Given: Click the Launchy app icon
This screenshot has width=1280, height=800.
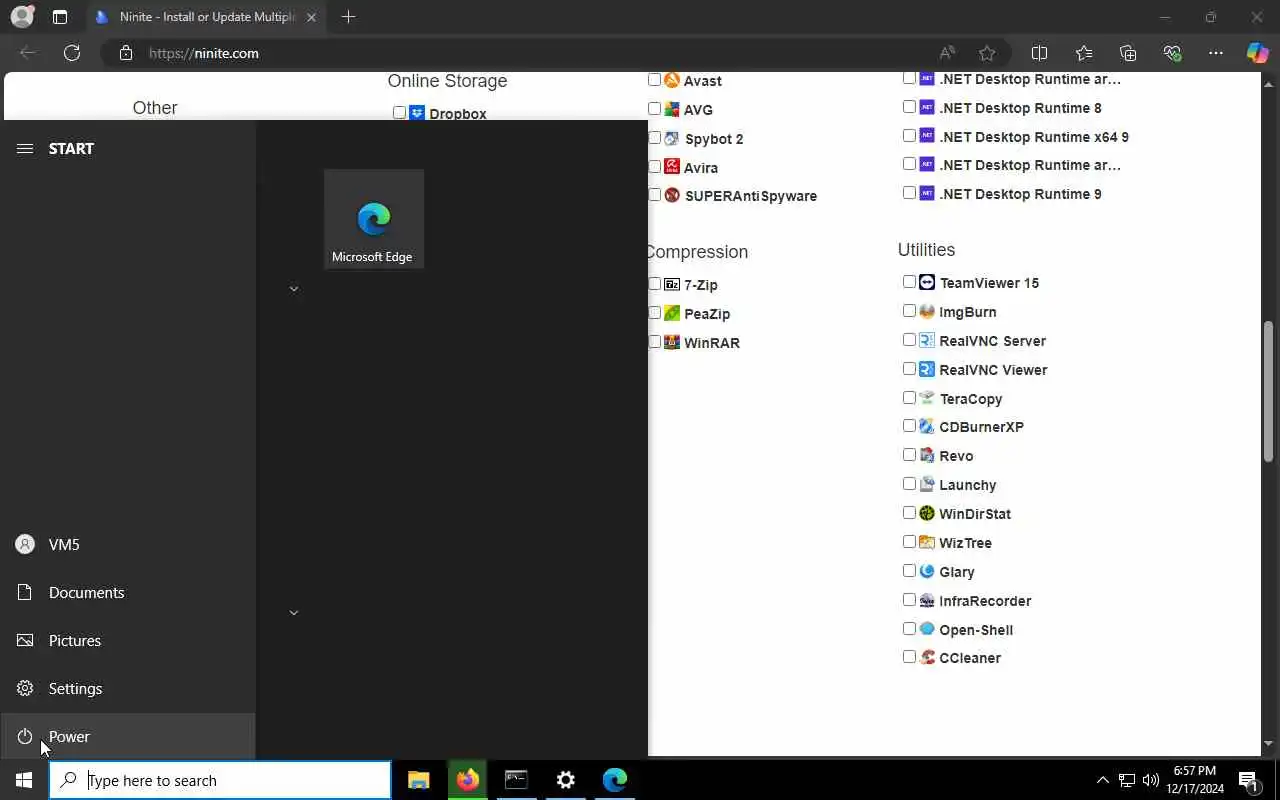Looking at the screenshot, I should pyautogui.click(x=927, y=484).
